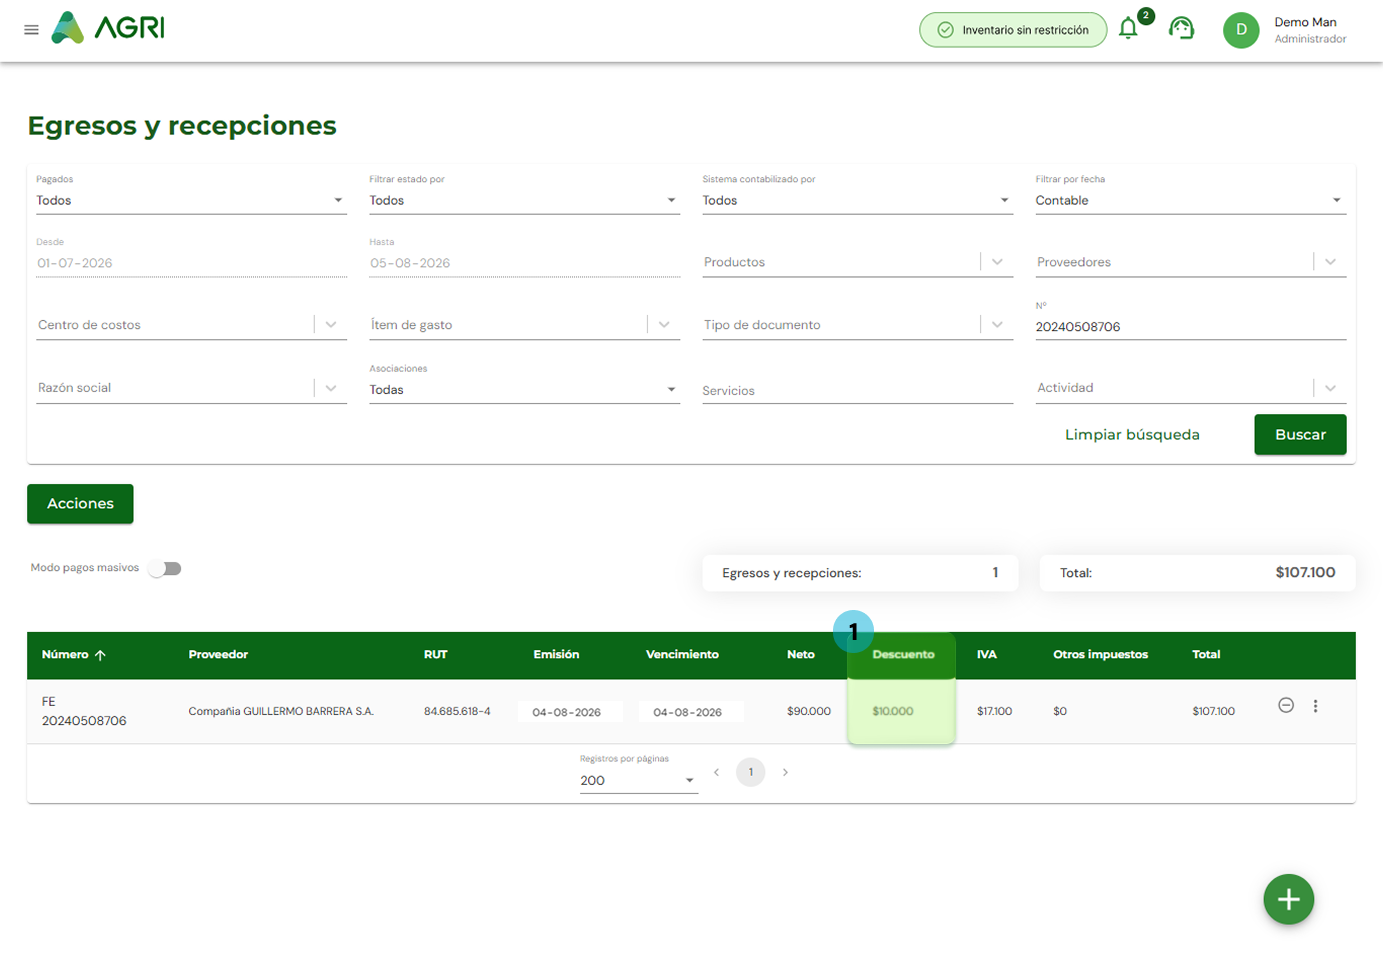Click the Otros impuestos value $0
This screenshot has height=957, width=1383.
(1060, 712)
